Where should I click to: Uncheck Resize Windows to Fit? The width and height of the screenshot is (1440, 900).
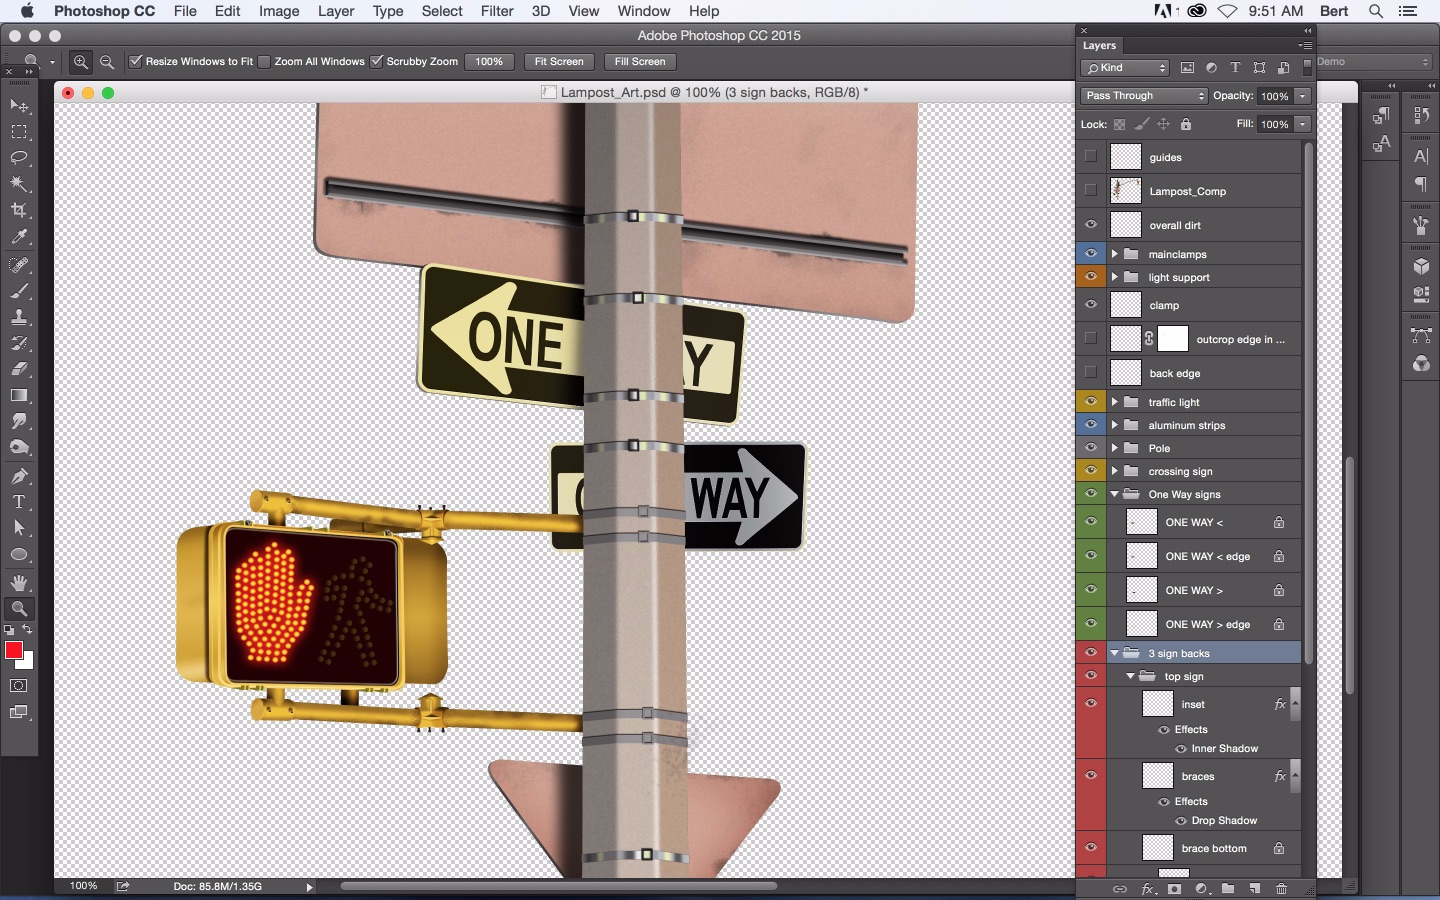(136, 62)
